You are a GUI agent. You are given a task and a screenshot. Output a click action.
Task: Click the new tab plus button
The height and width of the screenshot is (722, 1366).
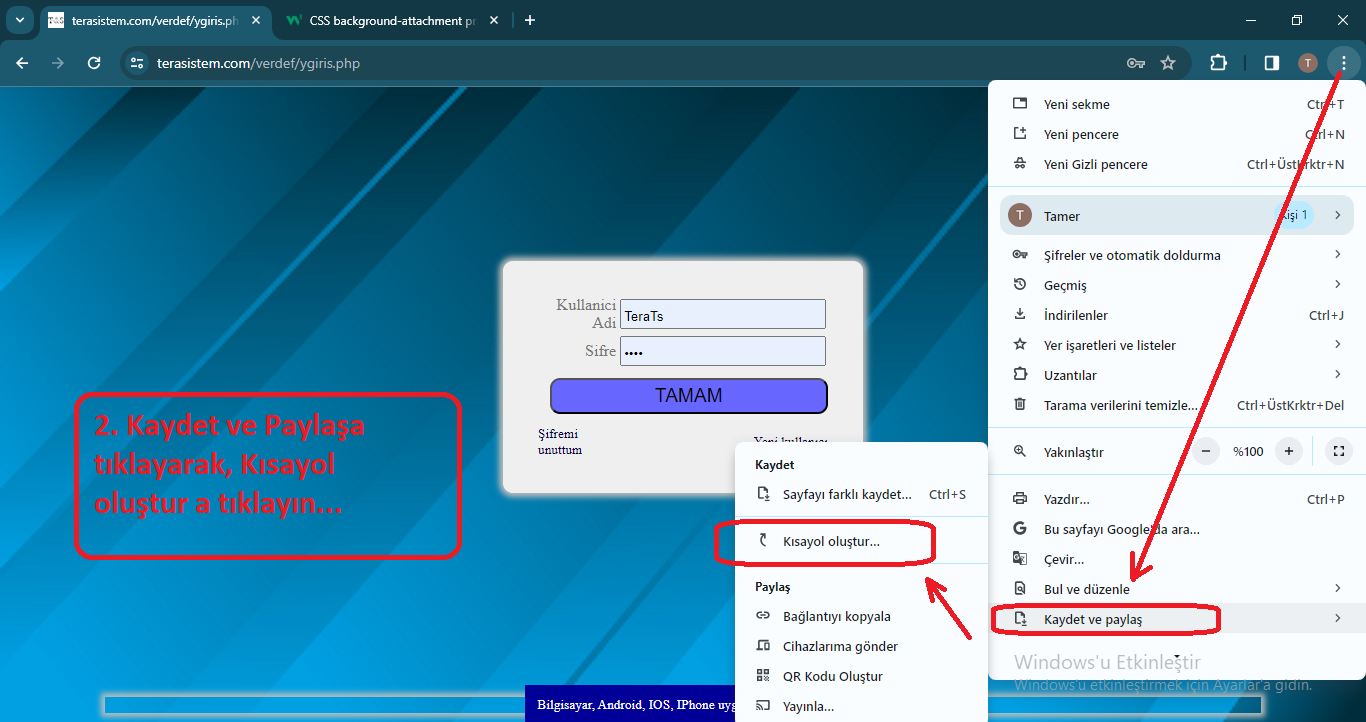coord(530,20)
